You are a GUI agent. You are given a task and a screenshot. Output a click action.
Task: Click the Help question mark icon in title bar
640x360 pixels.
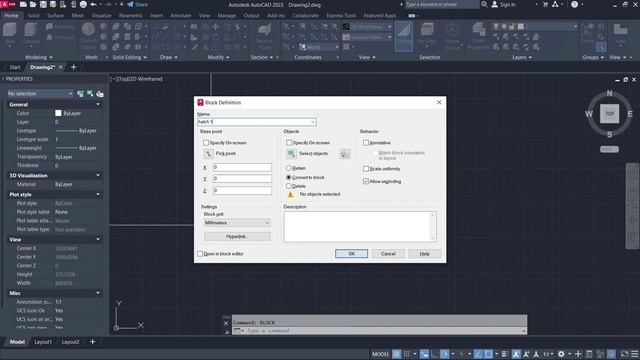[x=574, y=4]
